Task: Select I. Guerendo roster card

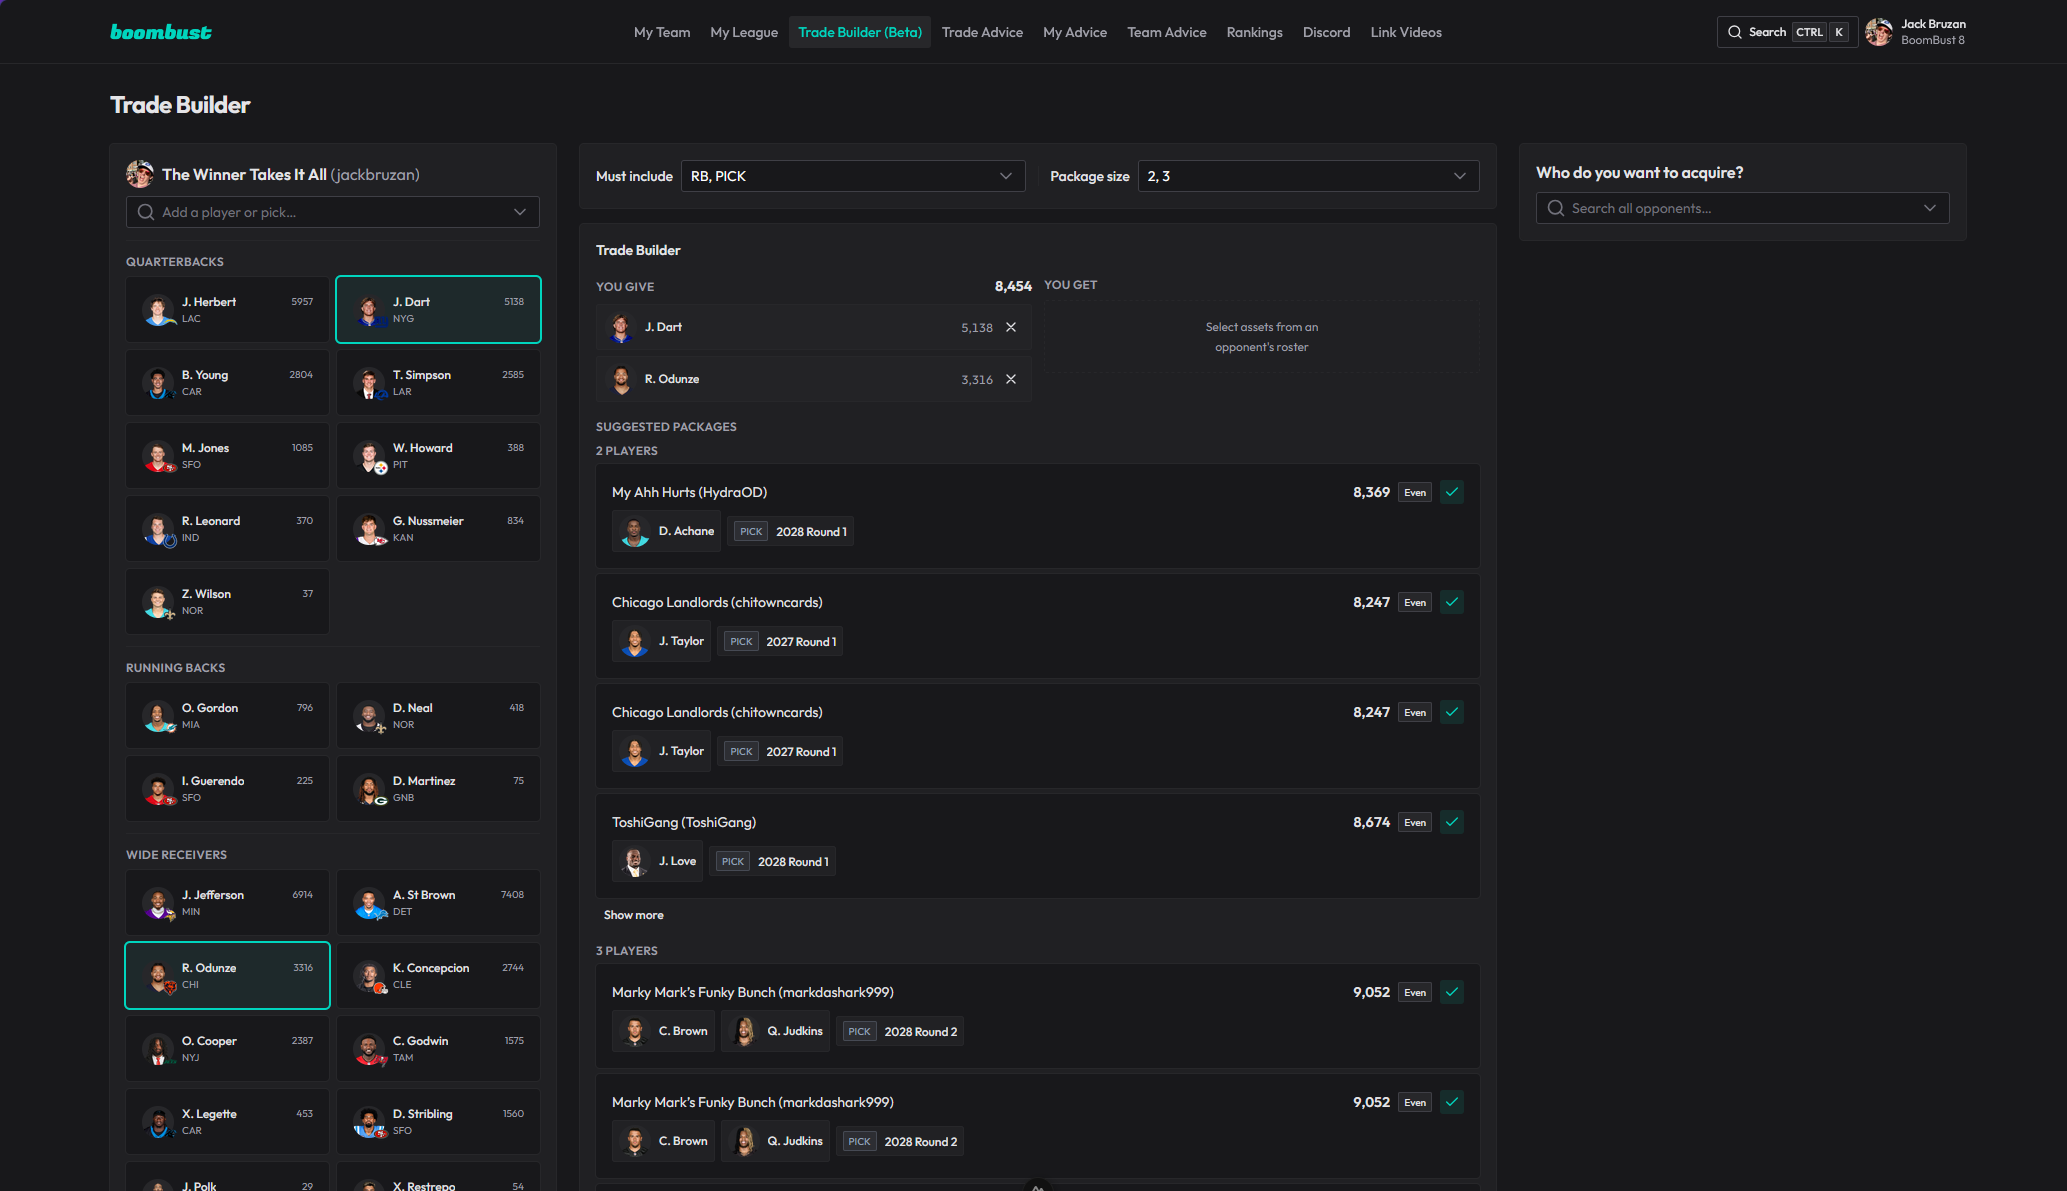Action: pyautogui.click(x=227, y=788)
